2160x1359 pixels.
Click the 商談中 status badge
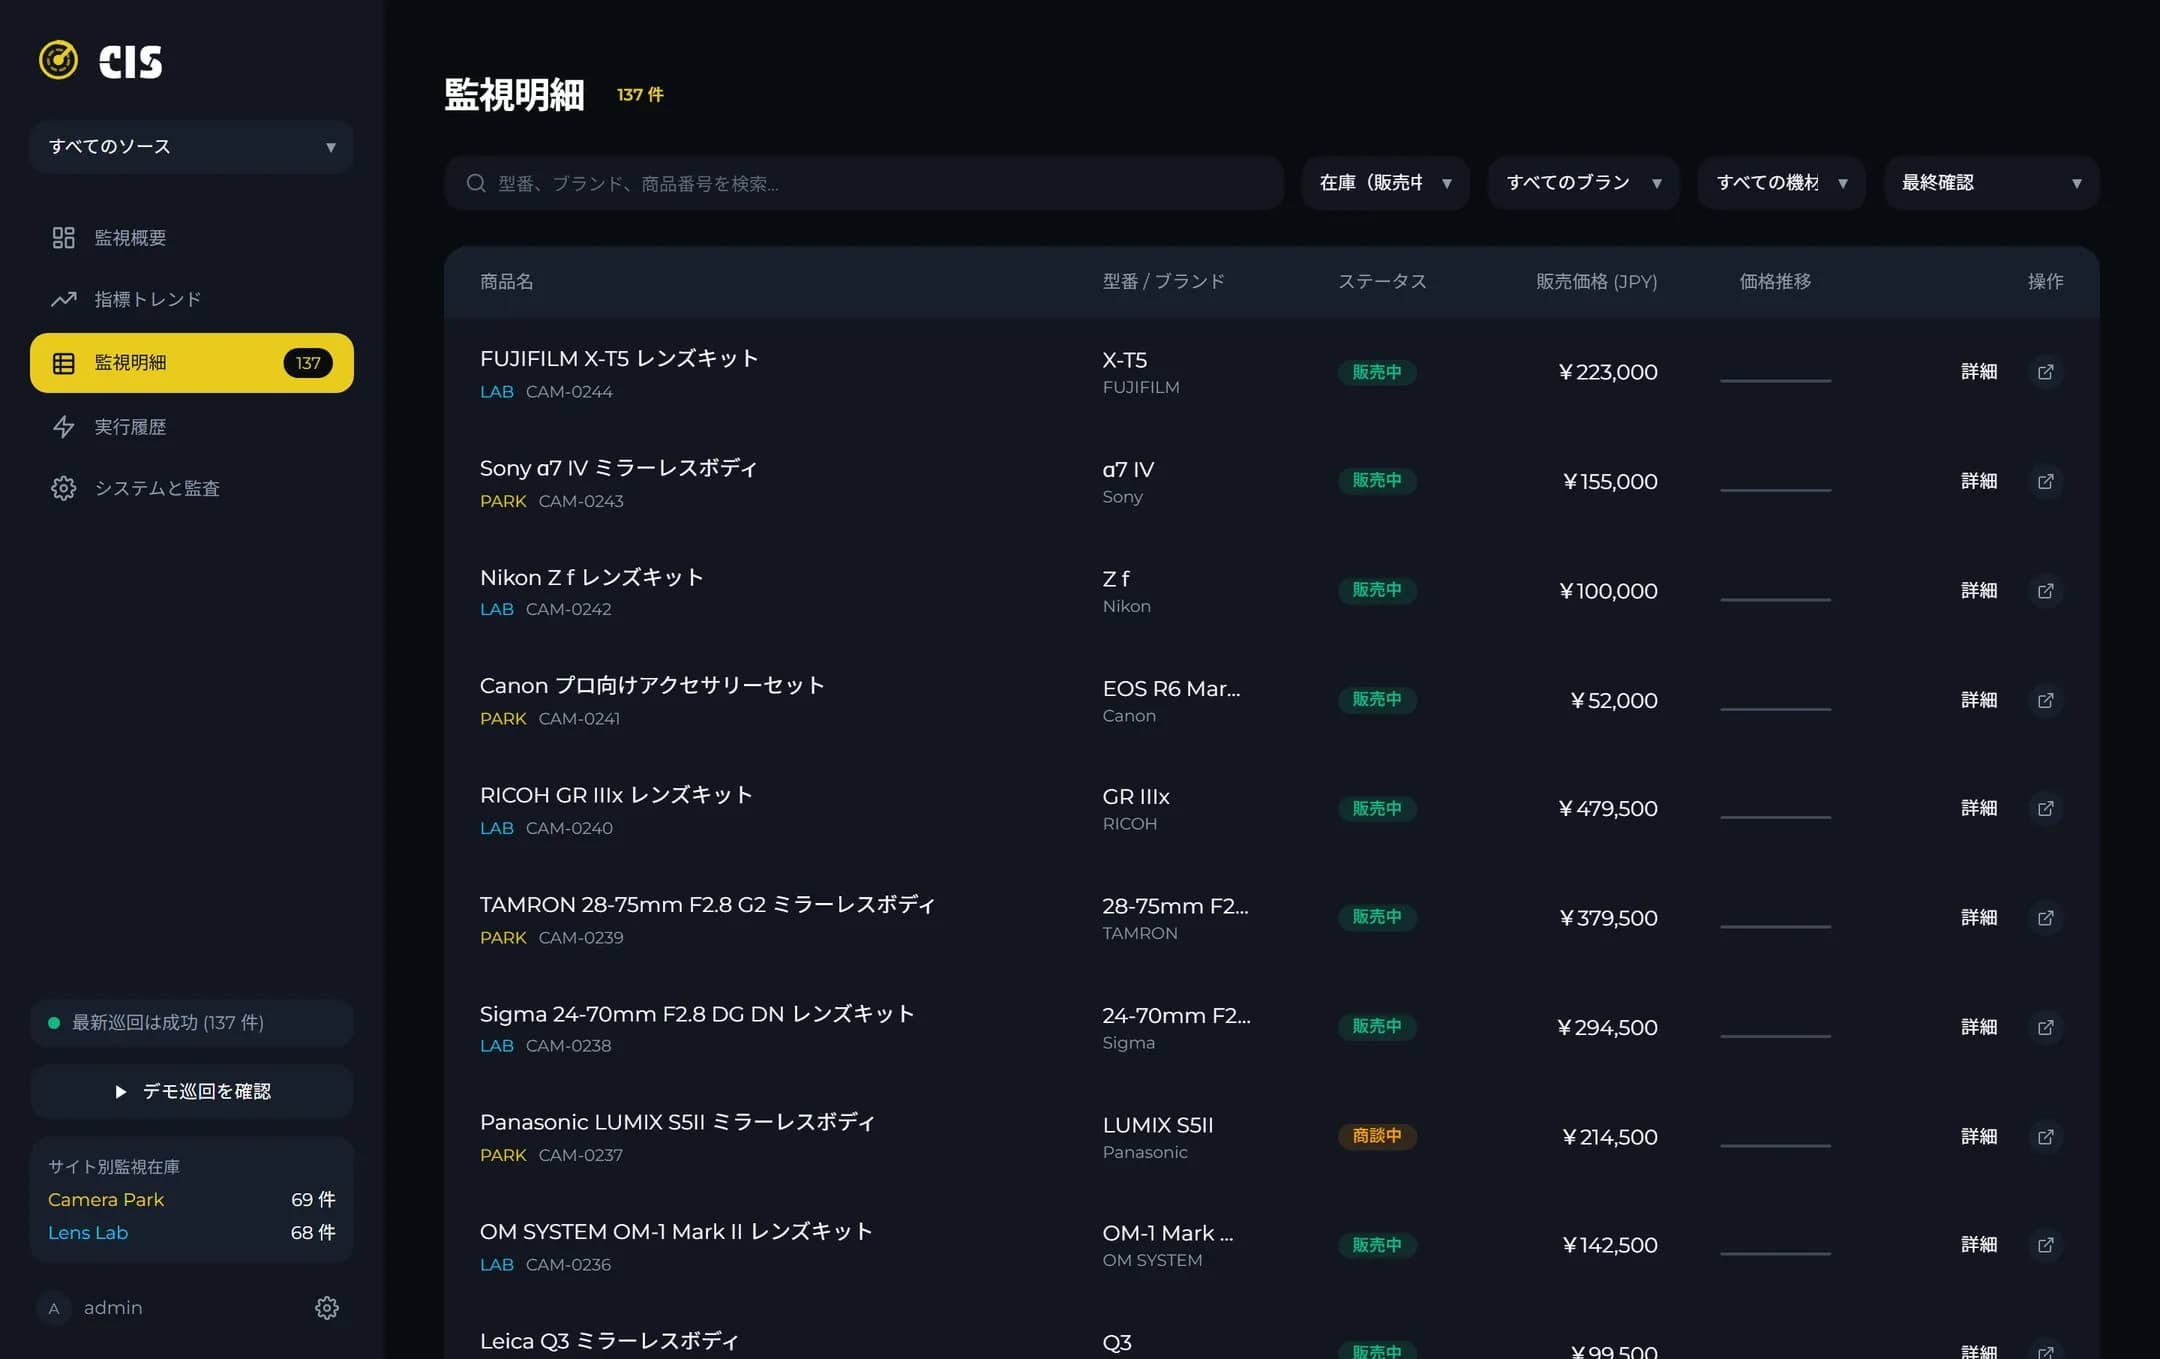(x=1377, y=1136)
